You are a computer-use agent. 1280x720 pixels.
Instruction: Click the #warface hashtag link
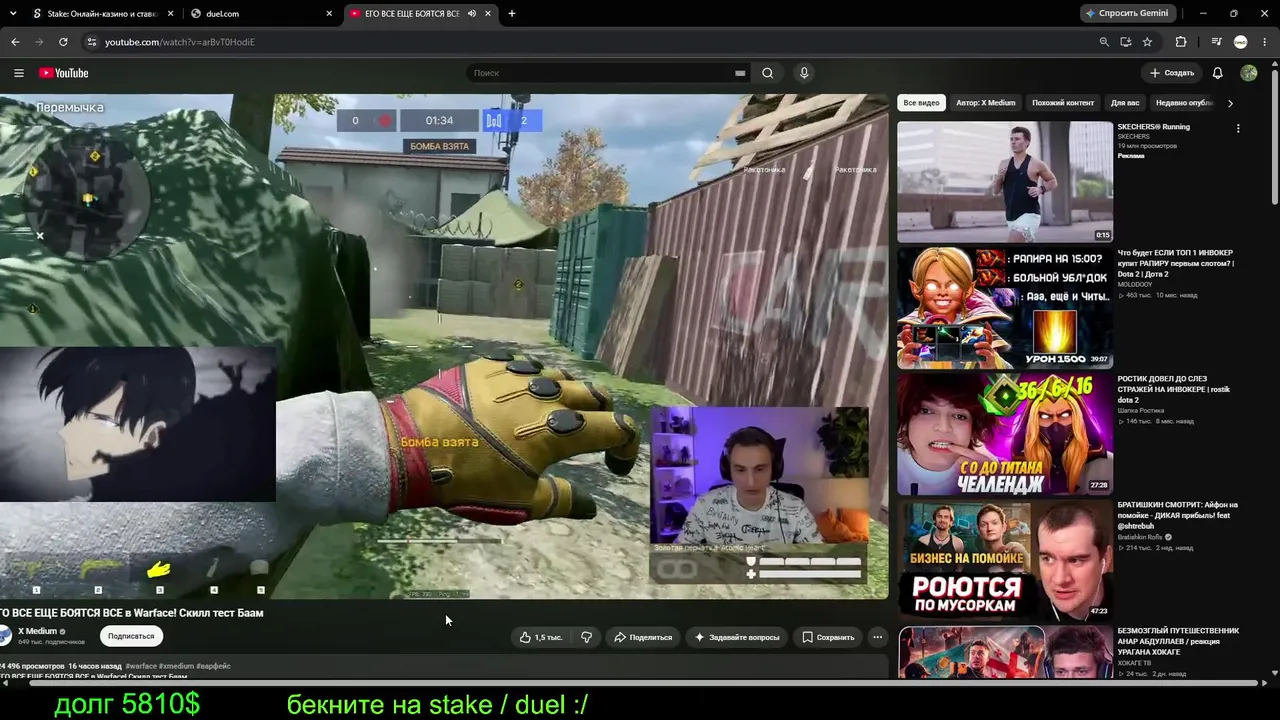coord(141,666)
